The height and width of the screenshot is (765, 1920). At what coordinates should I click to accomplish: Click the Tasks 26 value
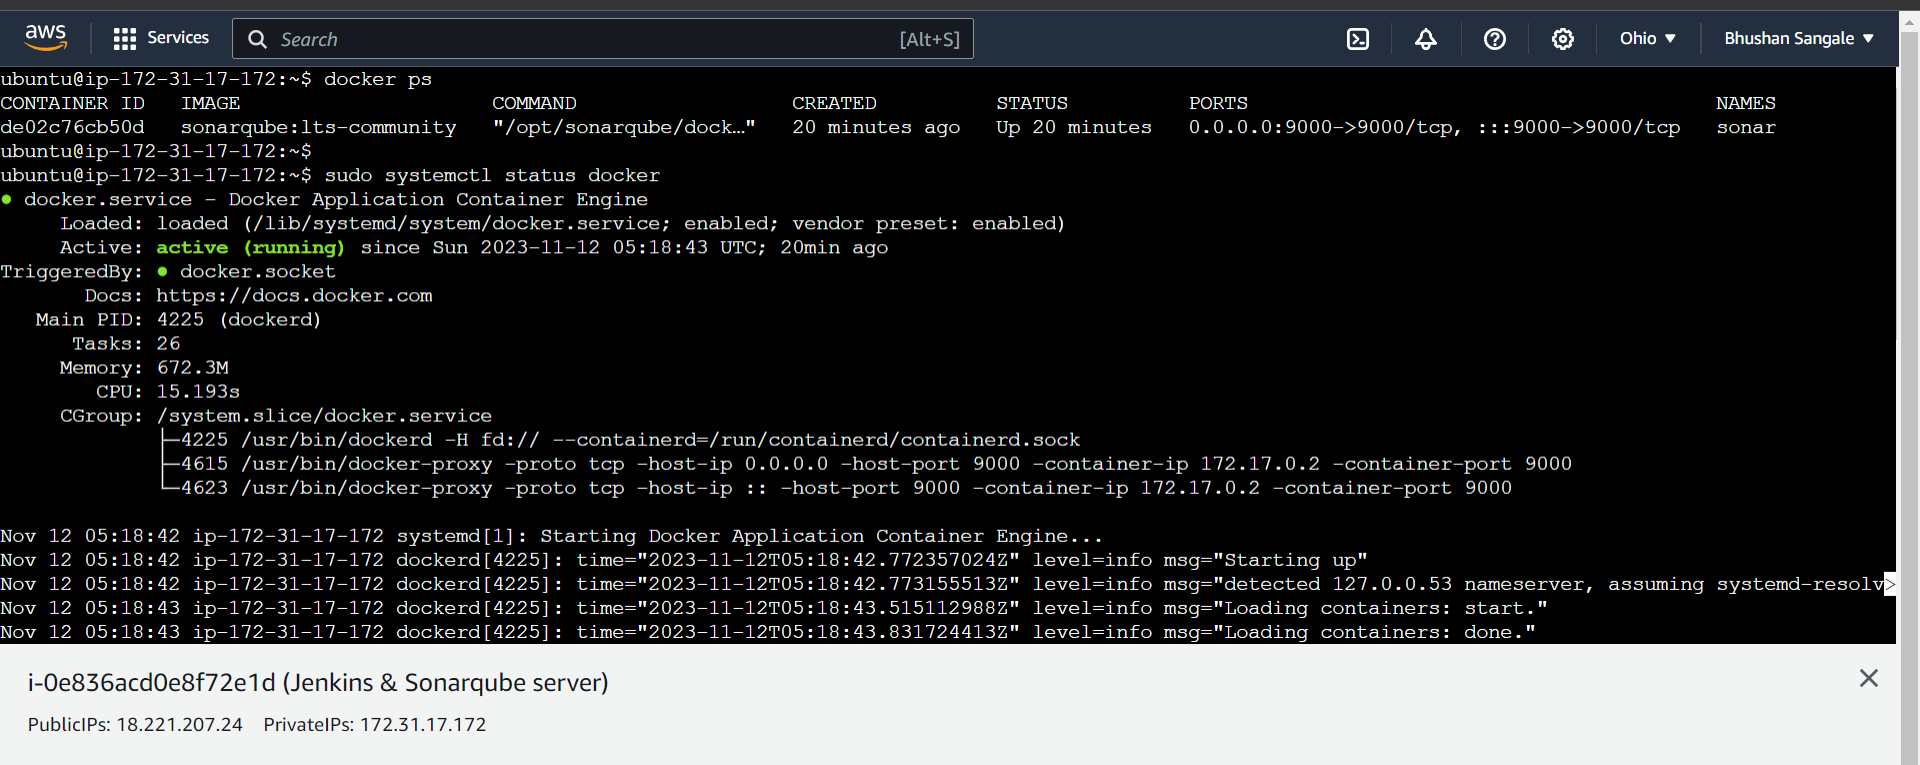coord(168,344)
